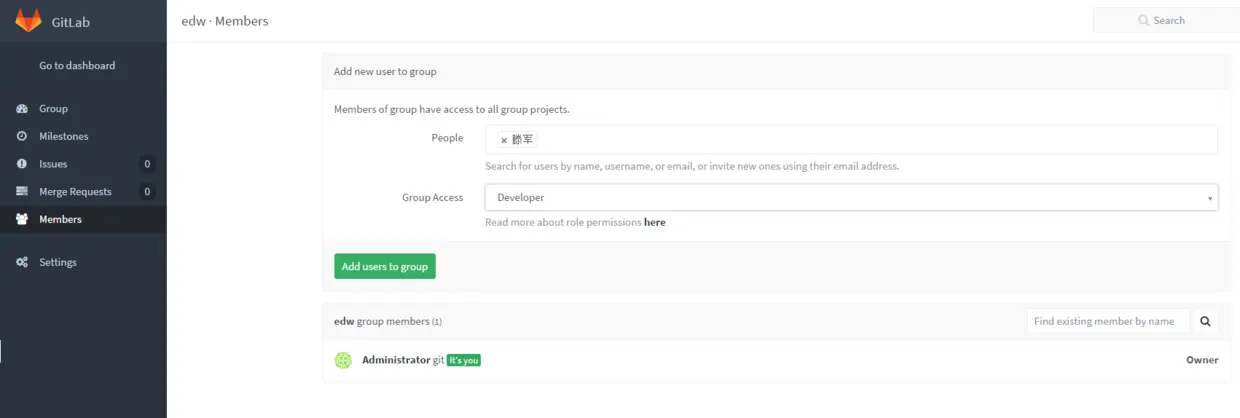Click the Issues exclamation icon
The image size is (1240, 418).
coord(22,164)
